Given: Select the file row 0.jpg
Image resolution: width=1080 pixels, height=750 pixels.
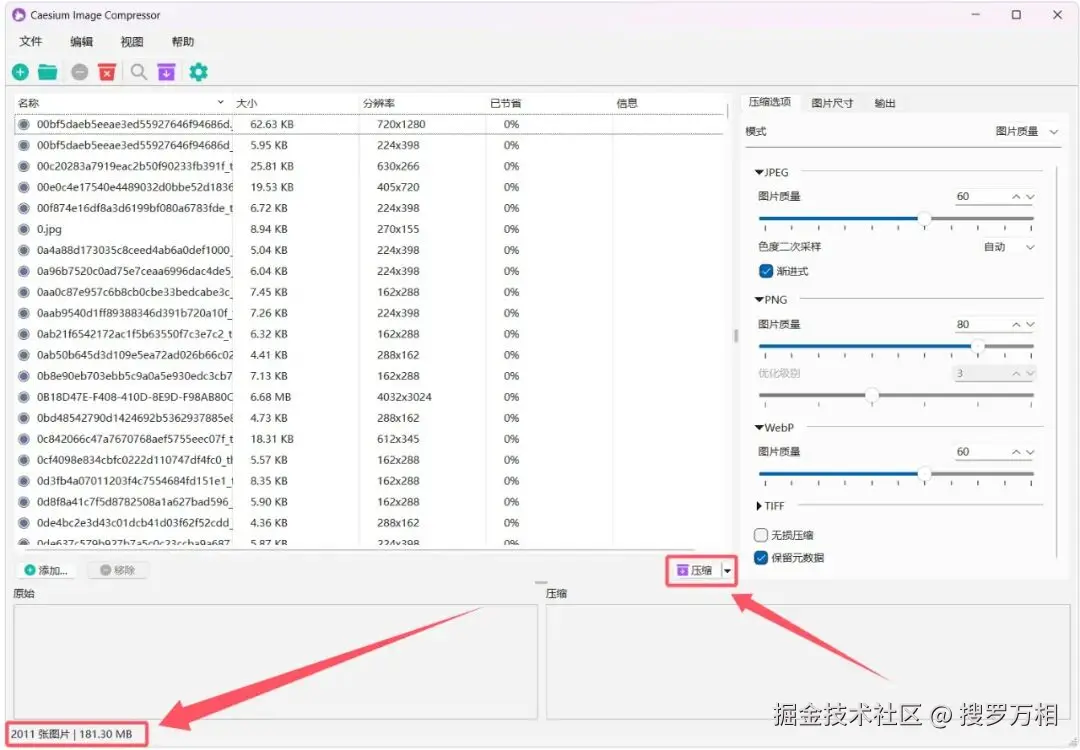Looking at the screenshot, I should (370, 229).
